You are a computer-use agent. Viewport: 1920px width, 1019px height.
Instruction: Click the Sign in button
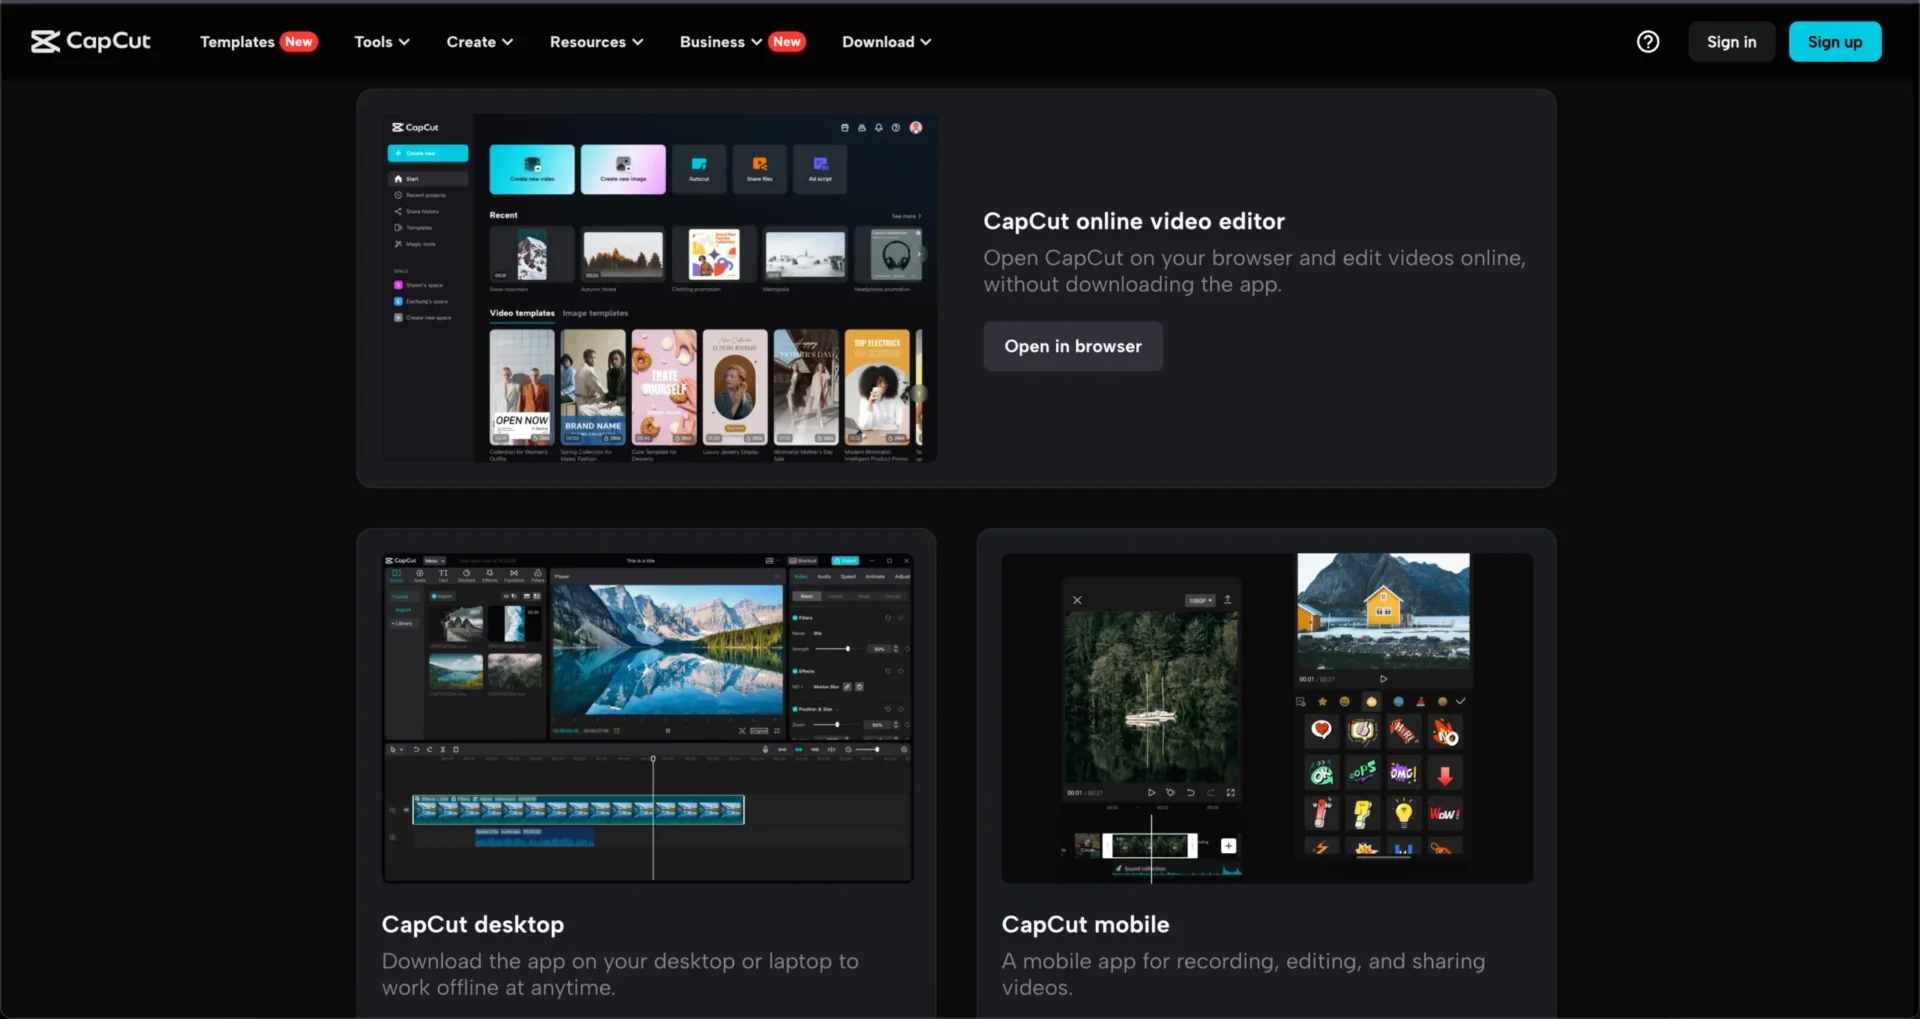pyautogui.click(x=1731, y=42)
